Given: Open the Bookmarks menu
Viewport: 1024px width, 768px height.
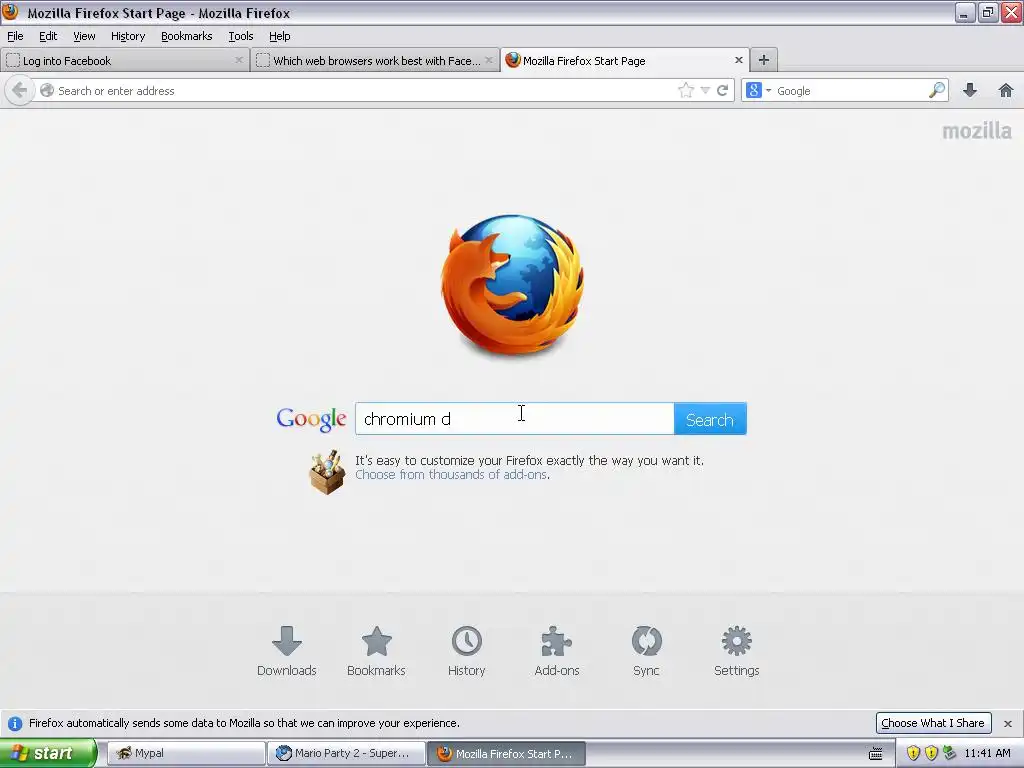Looking at the screenshot, I should coord(187,36).
